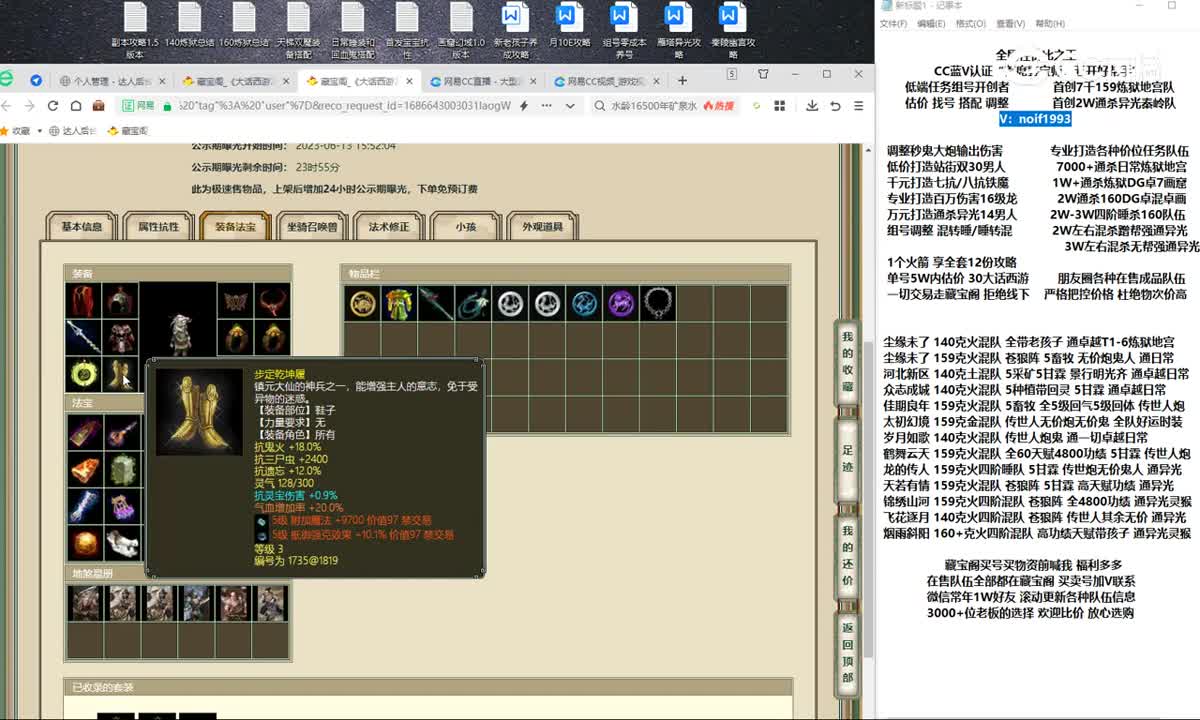Switch to 外观道具 tab
Viewport: 1200px width, 720px height.
(543, 227)
